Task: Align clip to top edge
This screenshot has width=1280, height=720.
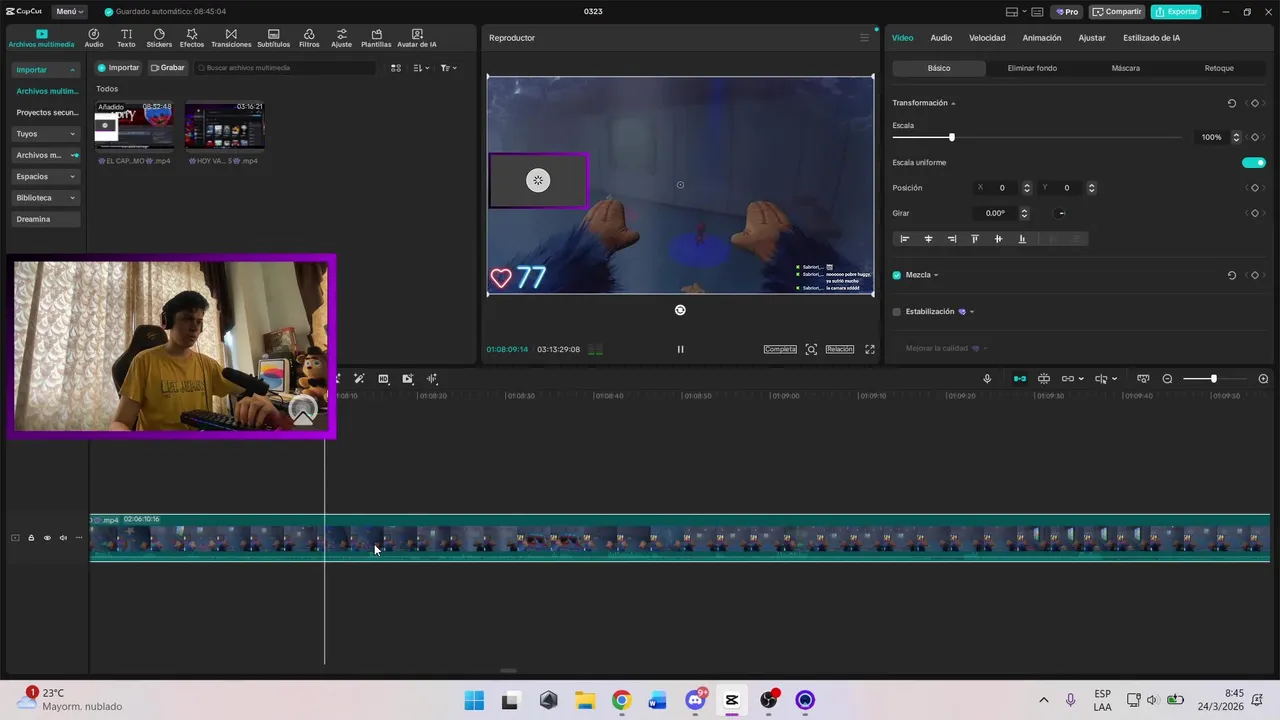Action: pos(975,239)
